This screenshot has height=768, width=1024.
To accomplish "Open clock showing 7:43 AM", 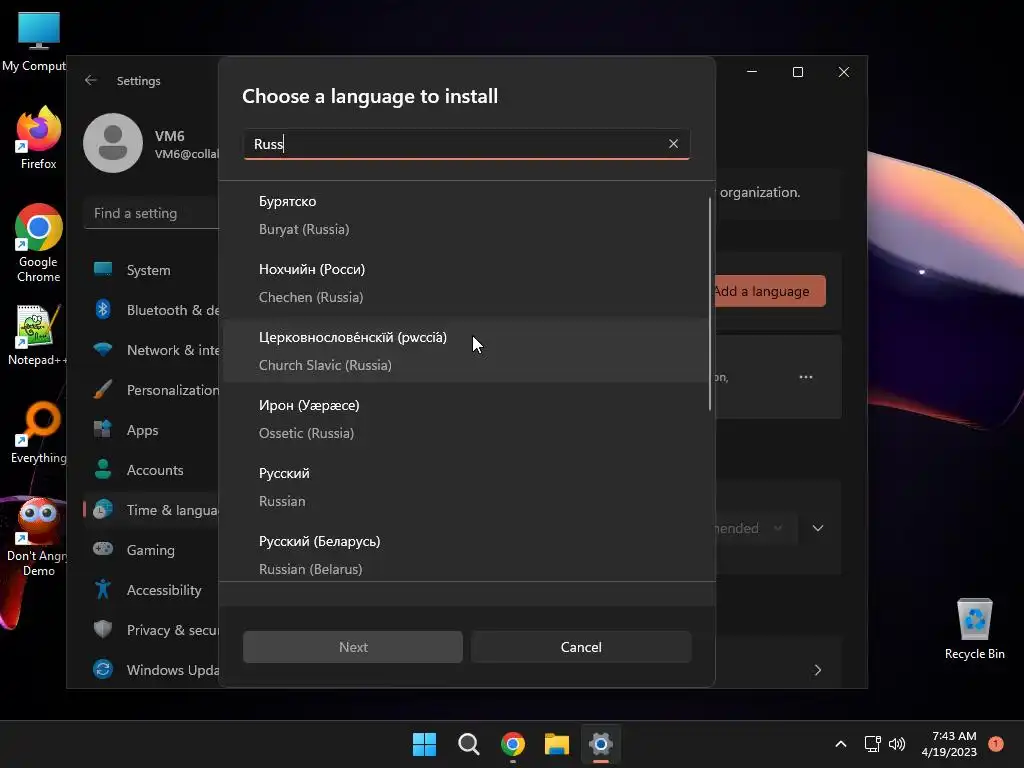I will coord(949,744).
